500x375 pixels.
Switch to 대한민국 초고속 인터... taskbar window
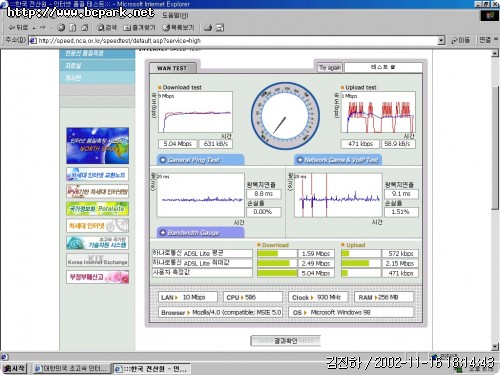(x=72, y=368)
